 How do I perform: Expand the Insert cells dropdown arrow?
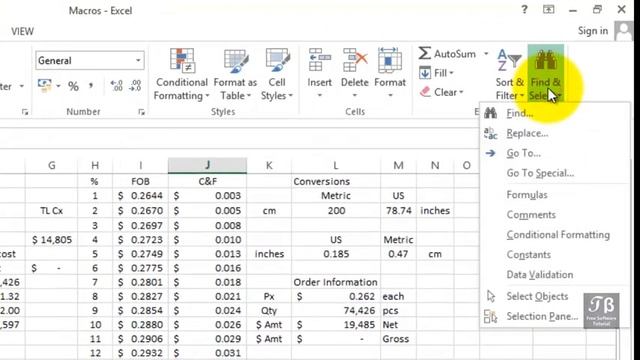pyautogui.click(x=320, y=95)
